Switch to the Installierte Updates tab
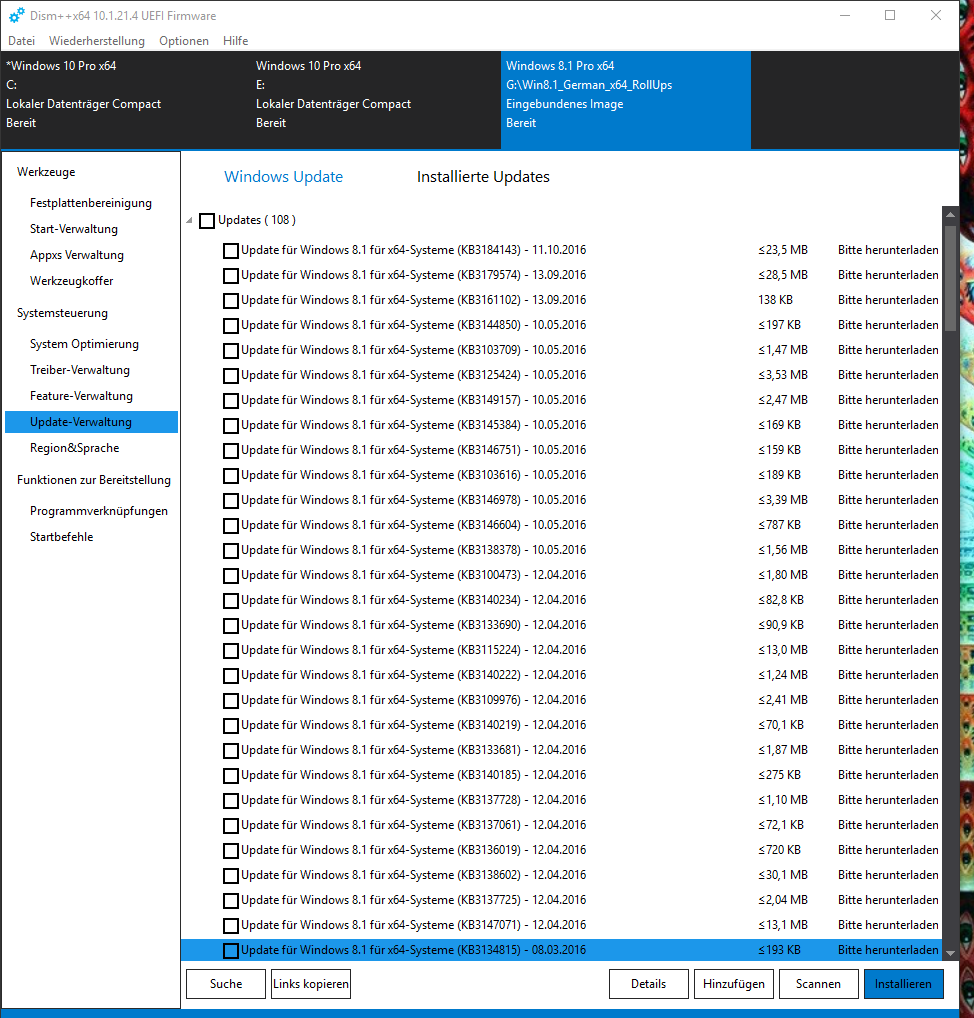 coord(483,177)
